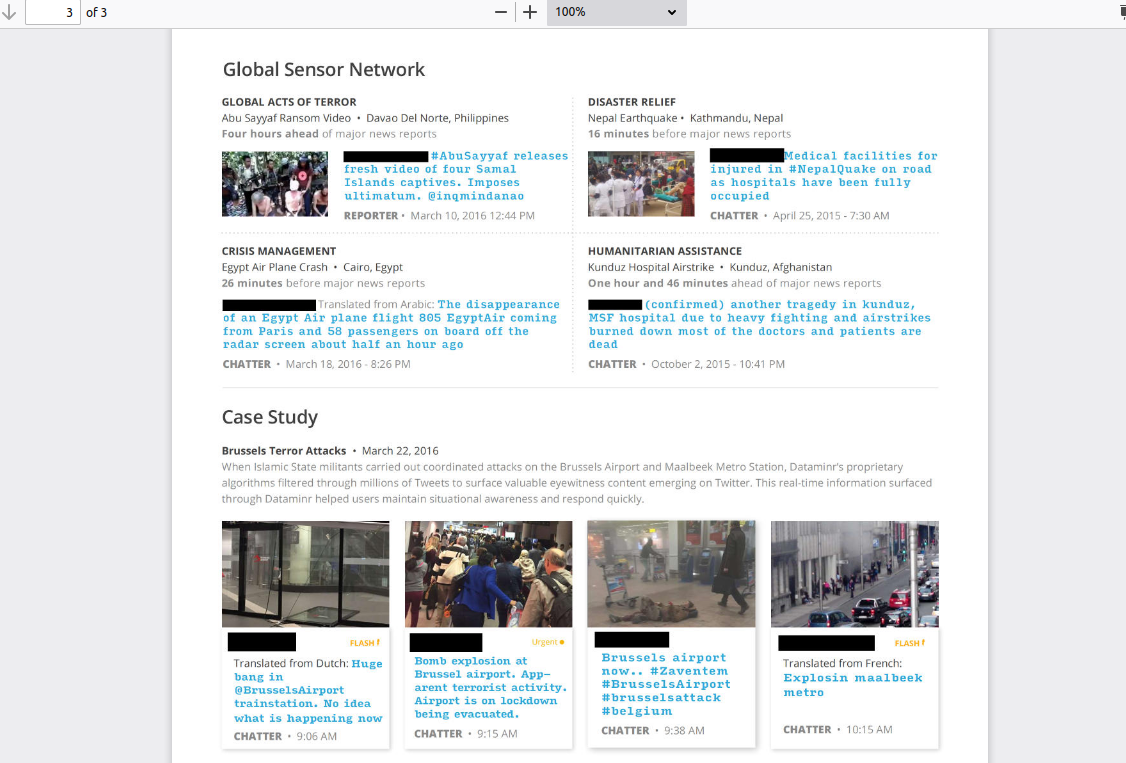1126x763 pixels.
Task: Click the crowded airport evacuation photo
Action: click(x=488, y=574)
